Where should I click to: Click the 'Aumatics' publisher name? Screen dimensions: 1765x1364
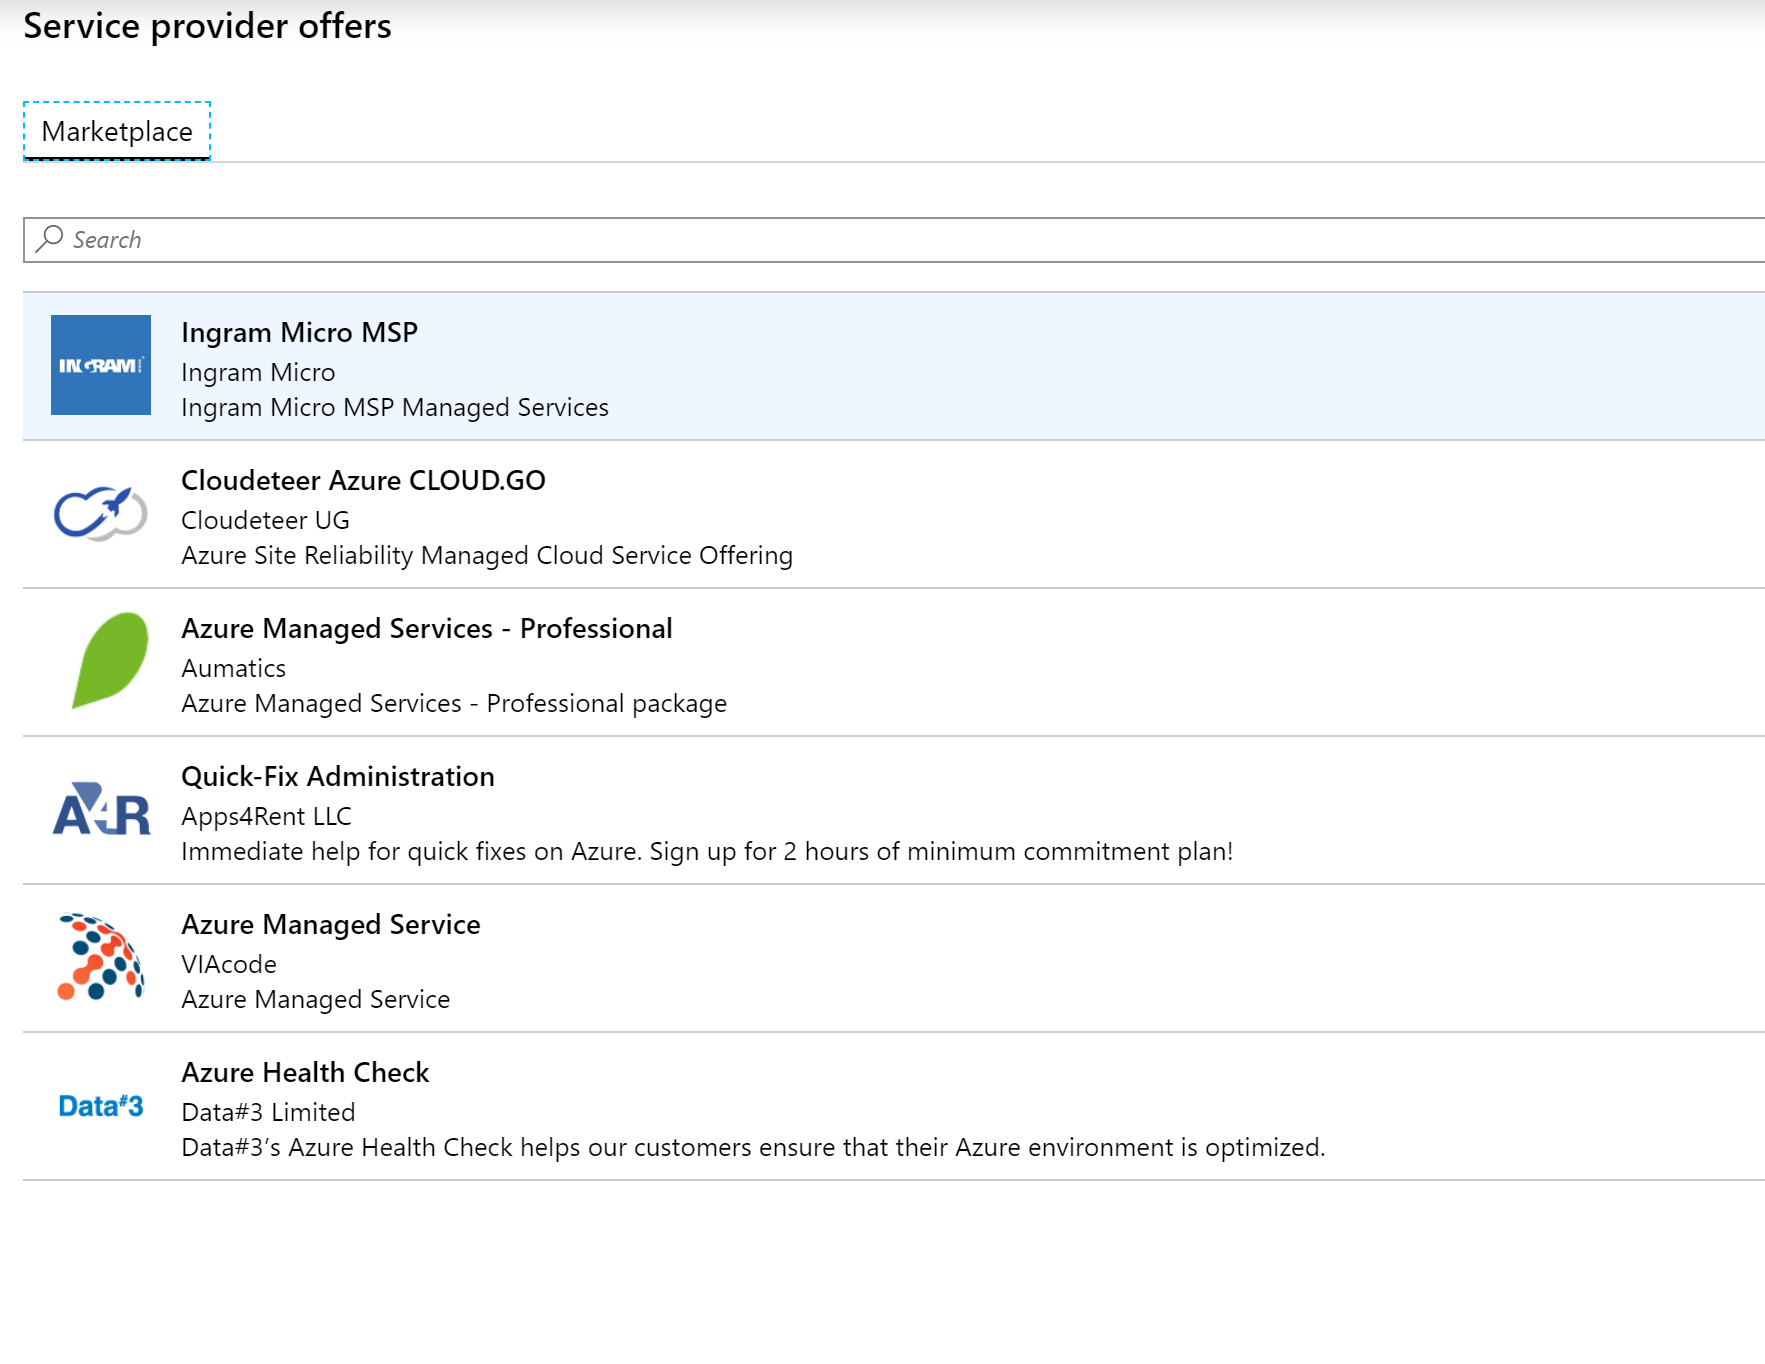tap(233, 668)
